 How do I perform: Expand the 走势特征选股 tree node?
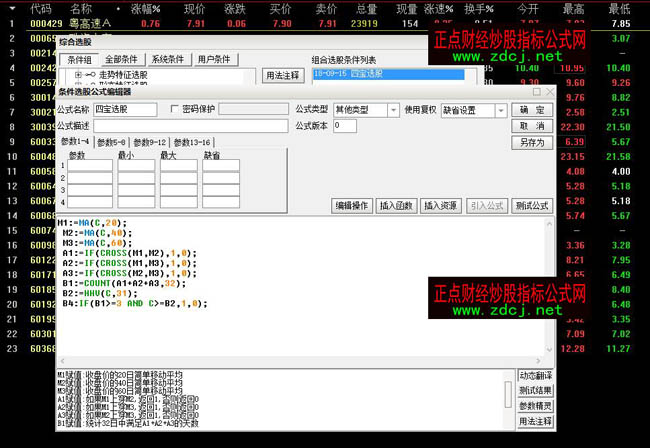pos(78,75)
